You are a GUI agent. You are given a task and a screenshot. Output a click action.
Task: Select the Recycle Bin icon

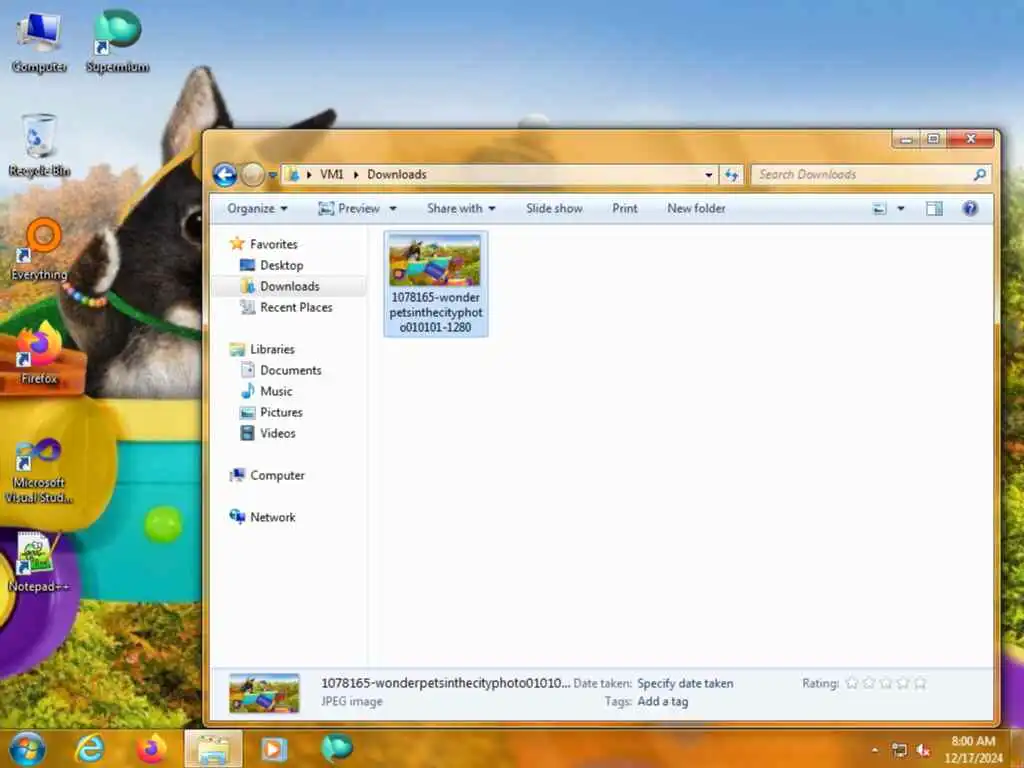[39, 146]
